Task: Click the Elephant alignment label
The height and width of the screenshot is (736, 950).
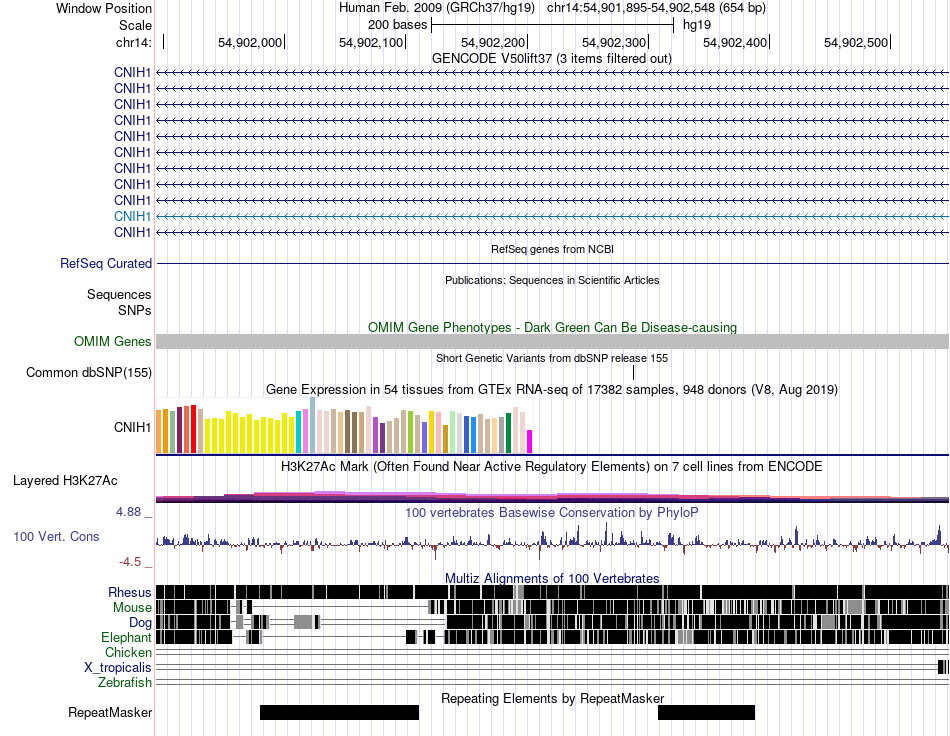Action: pyautogui.click(x=126, y=637)
